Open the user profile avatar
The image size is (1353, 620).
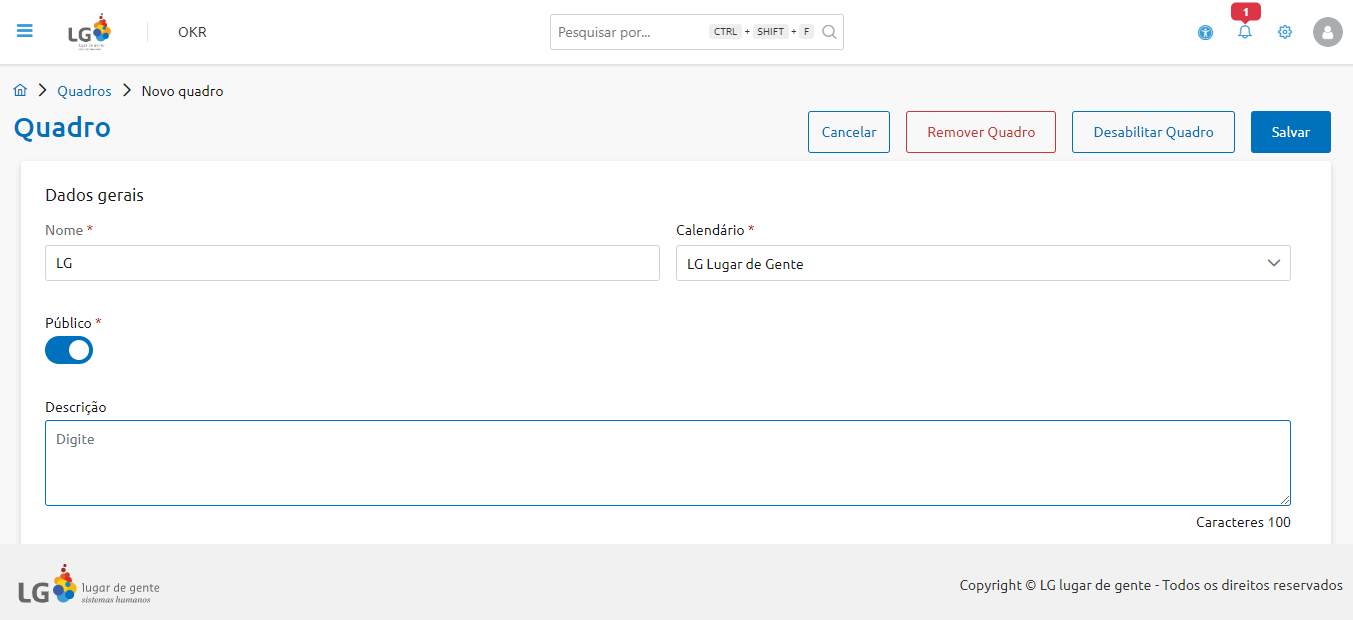[x=1327, y=32]
